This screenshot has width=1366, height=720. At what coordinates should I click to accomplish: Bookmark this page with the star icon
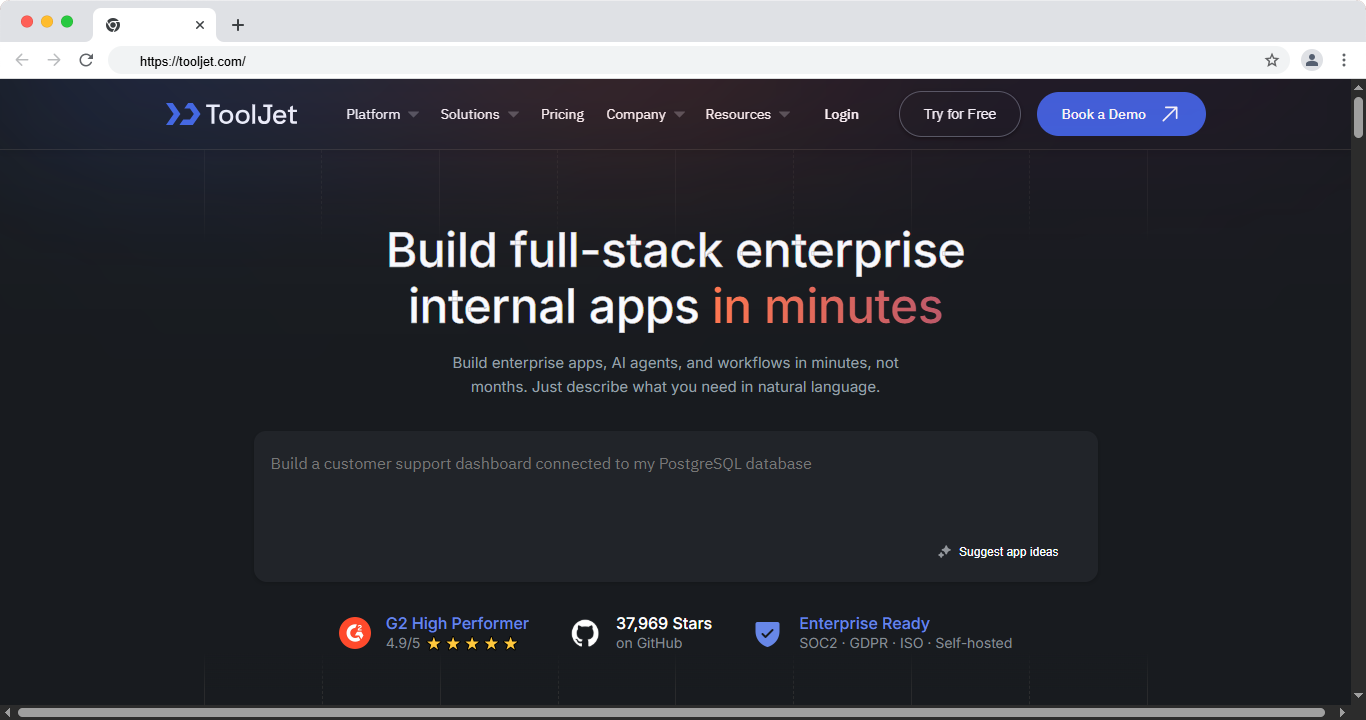(x=1272, y=60)
